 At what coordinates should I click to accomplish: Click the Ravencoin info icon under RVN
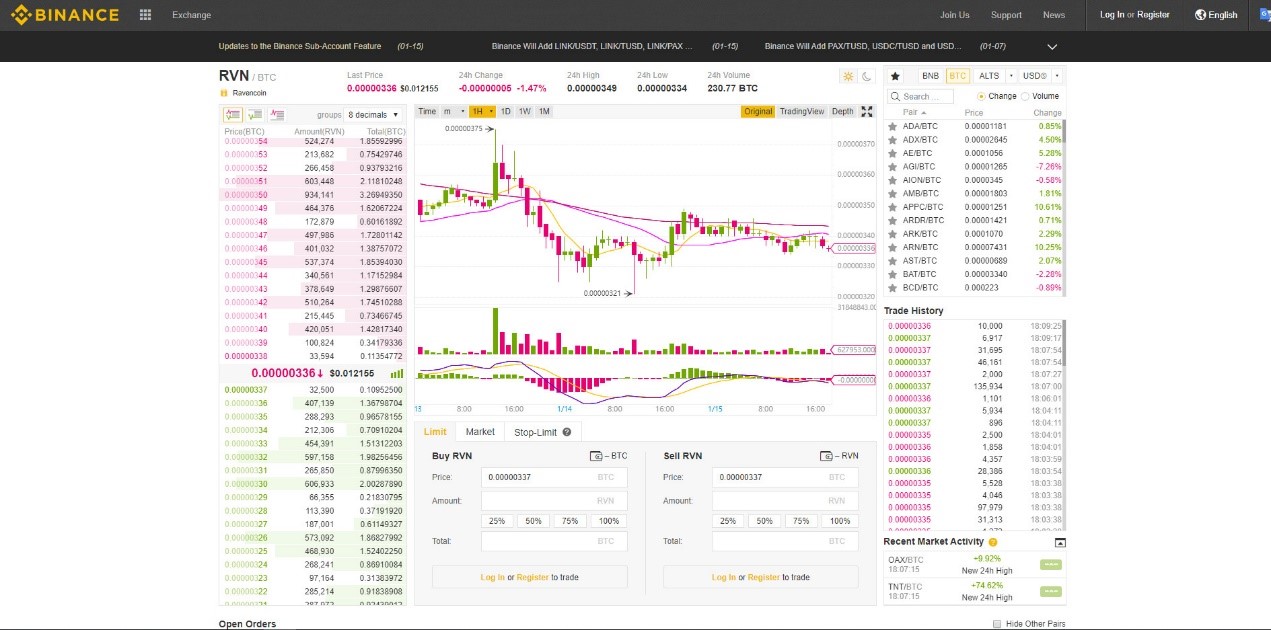[x=224, y=93]
